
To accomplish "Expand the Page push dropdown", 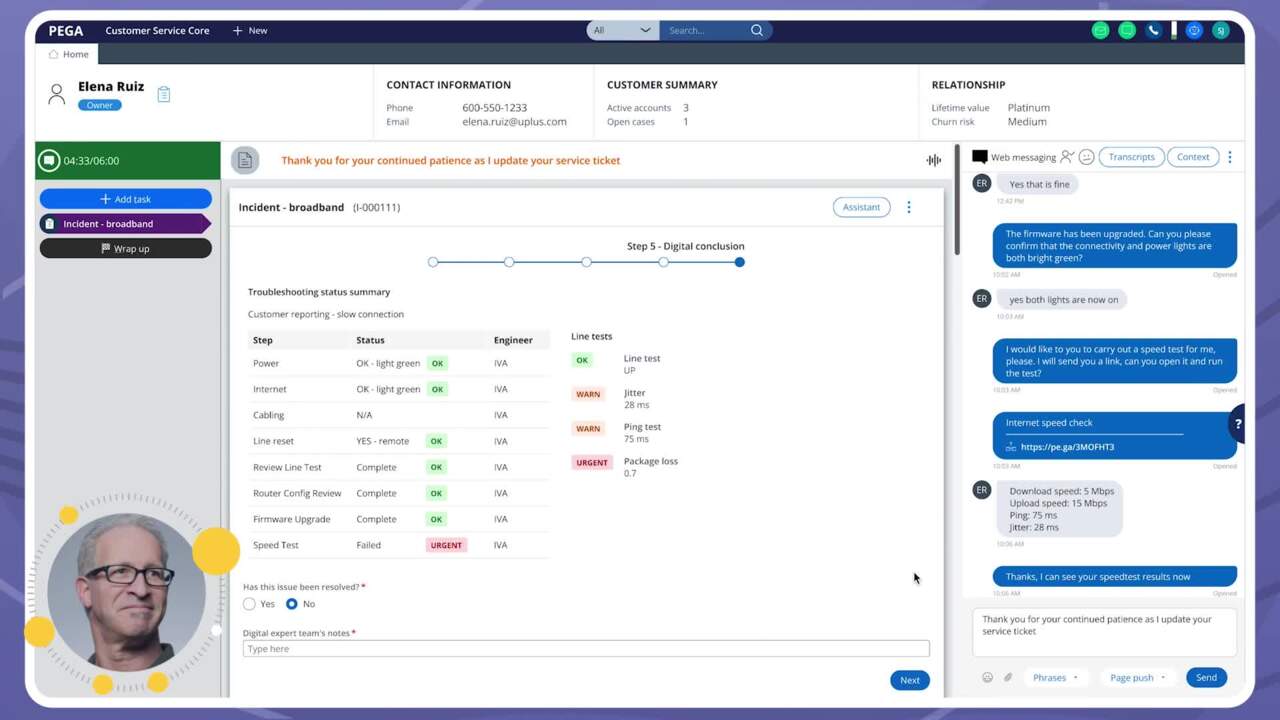I will (1137, 677).
